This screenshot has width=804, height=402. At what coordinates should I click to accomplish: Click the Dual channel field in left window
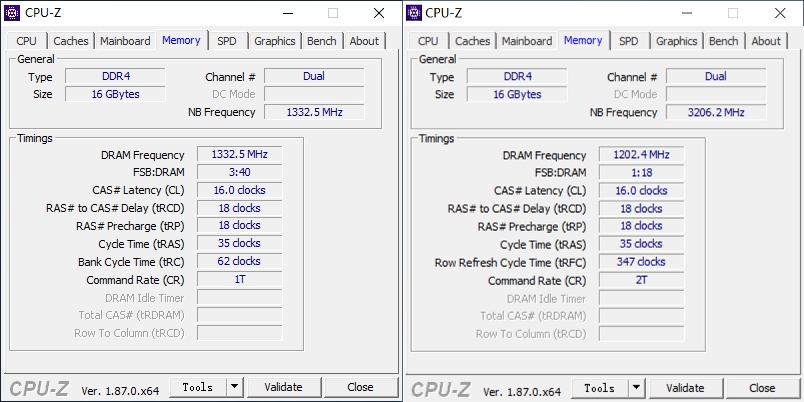click(314, 76)
